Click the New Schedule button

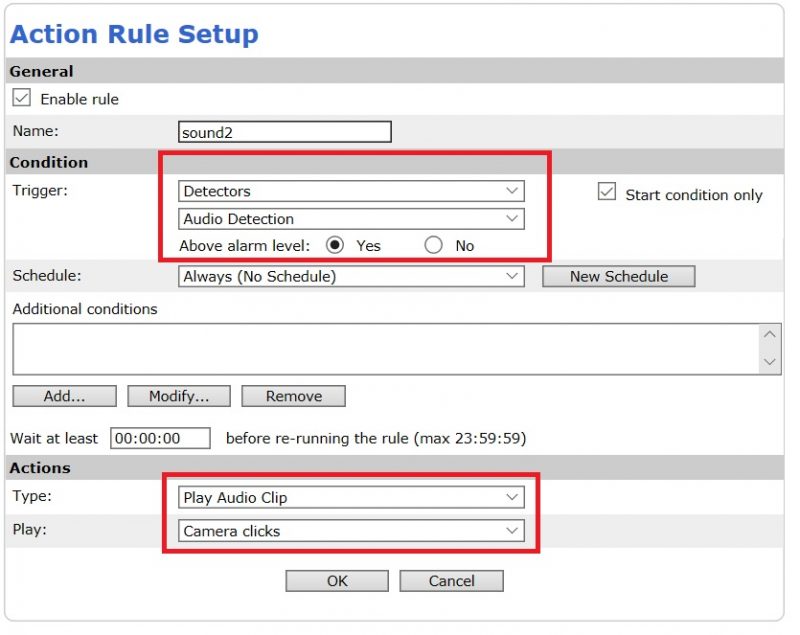click(618, 276)
